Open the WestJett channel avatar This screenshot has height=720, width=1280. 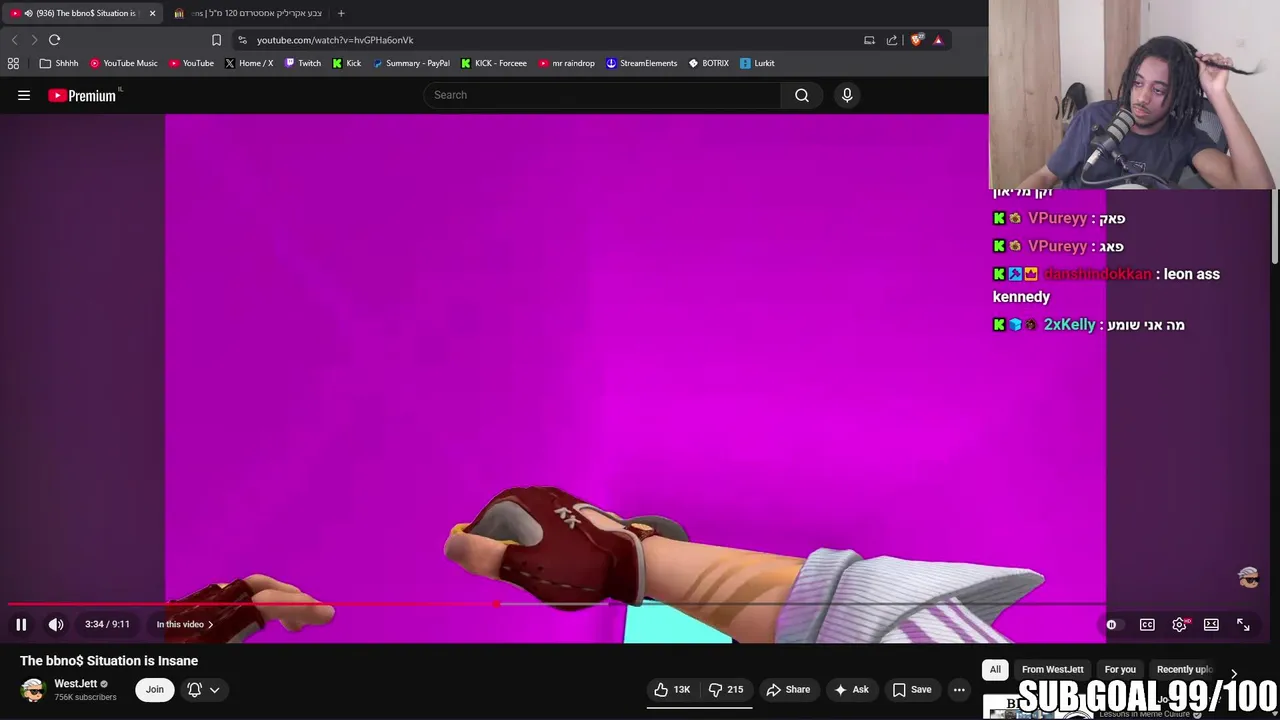tap(33, 690)
